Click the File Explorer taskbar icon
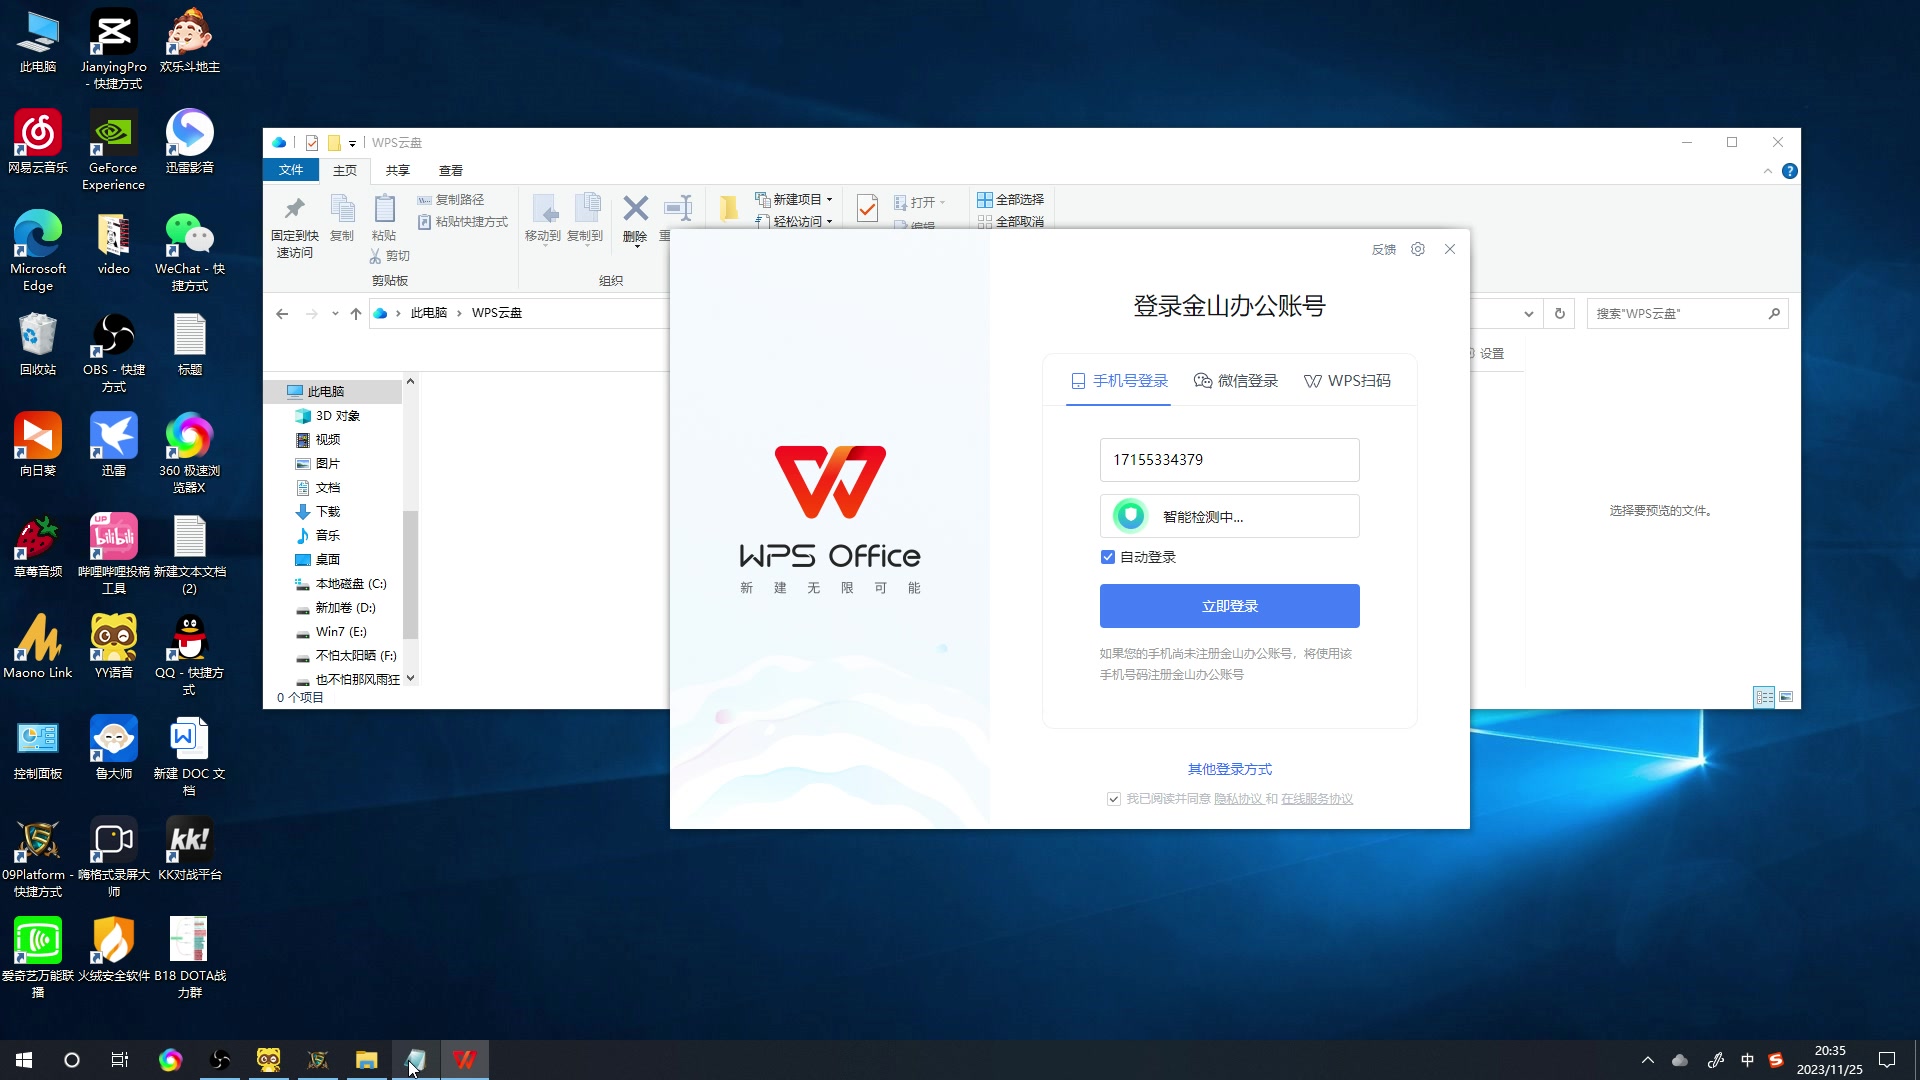Viewport: 1920px width, 1080px height. [x=367, y=1060]
